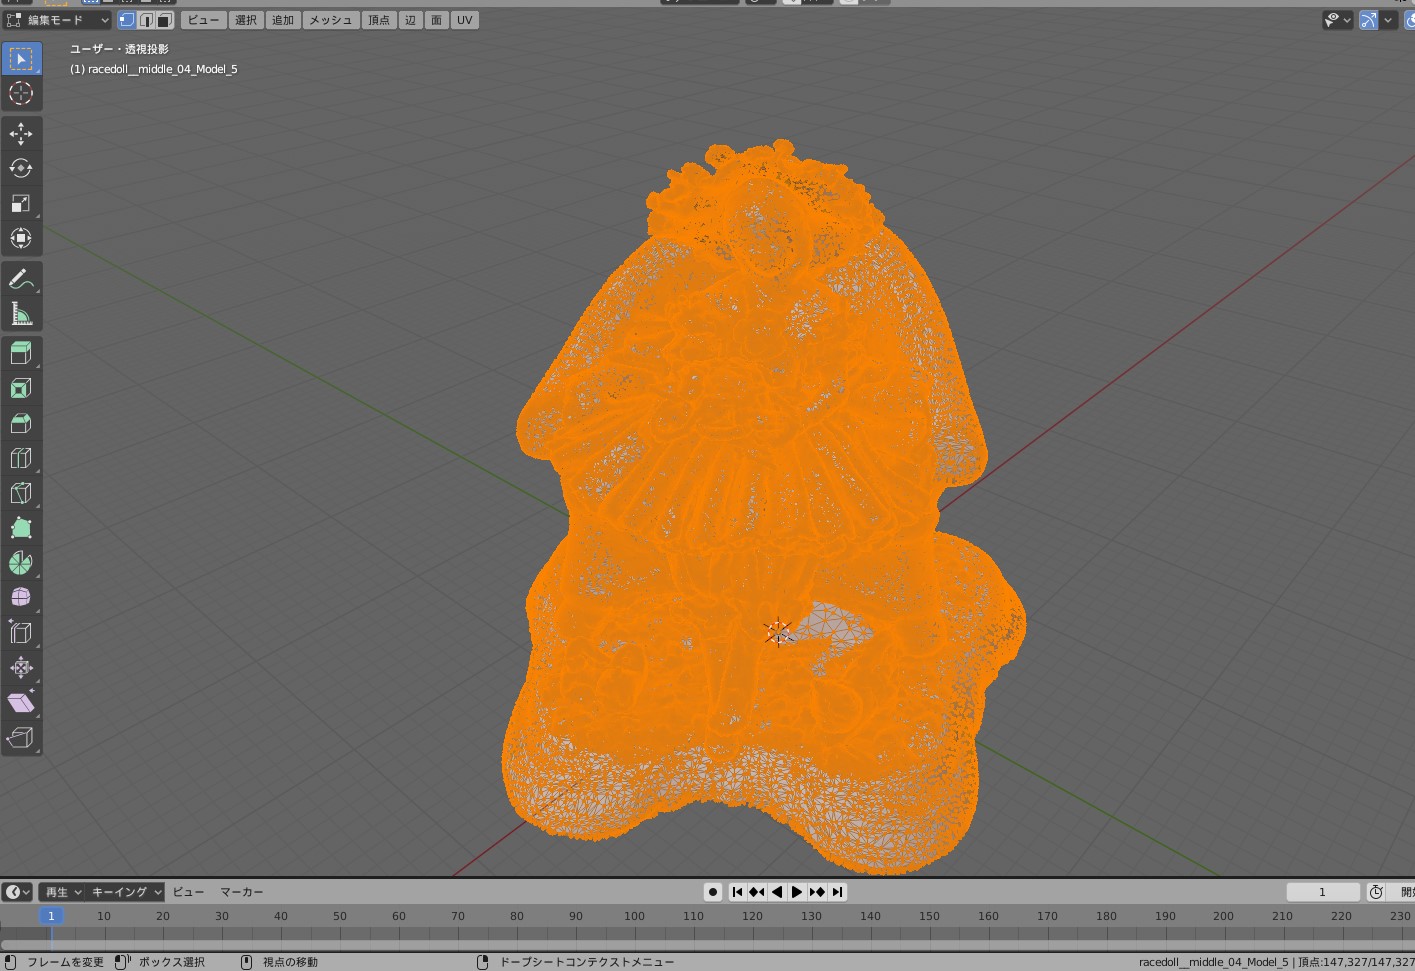This screenshot has width=1415, height=971.
Task: Open the 編集モード mode dropdown
Action: (x=58, y=20)
